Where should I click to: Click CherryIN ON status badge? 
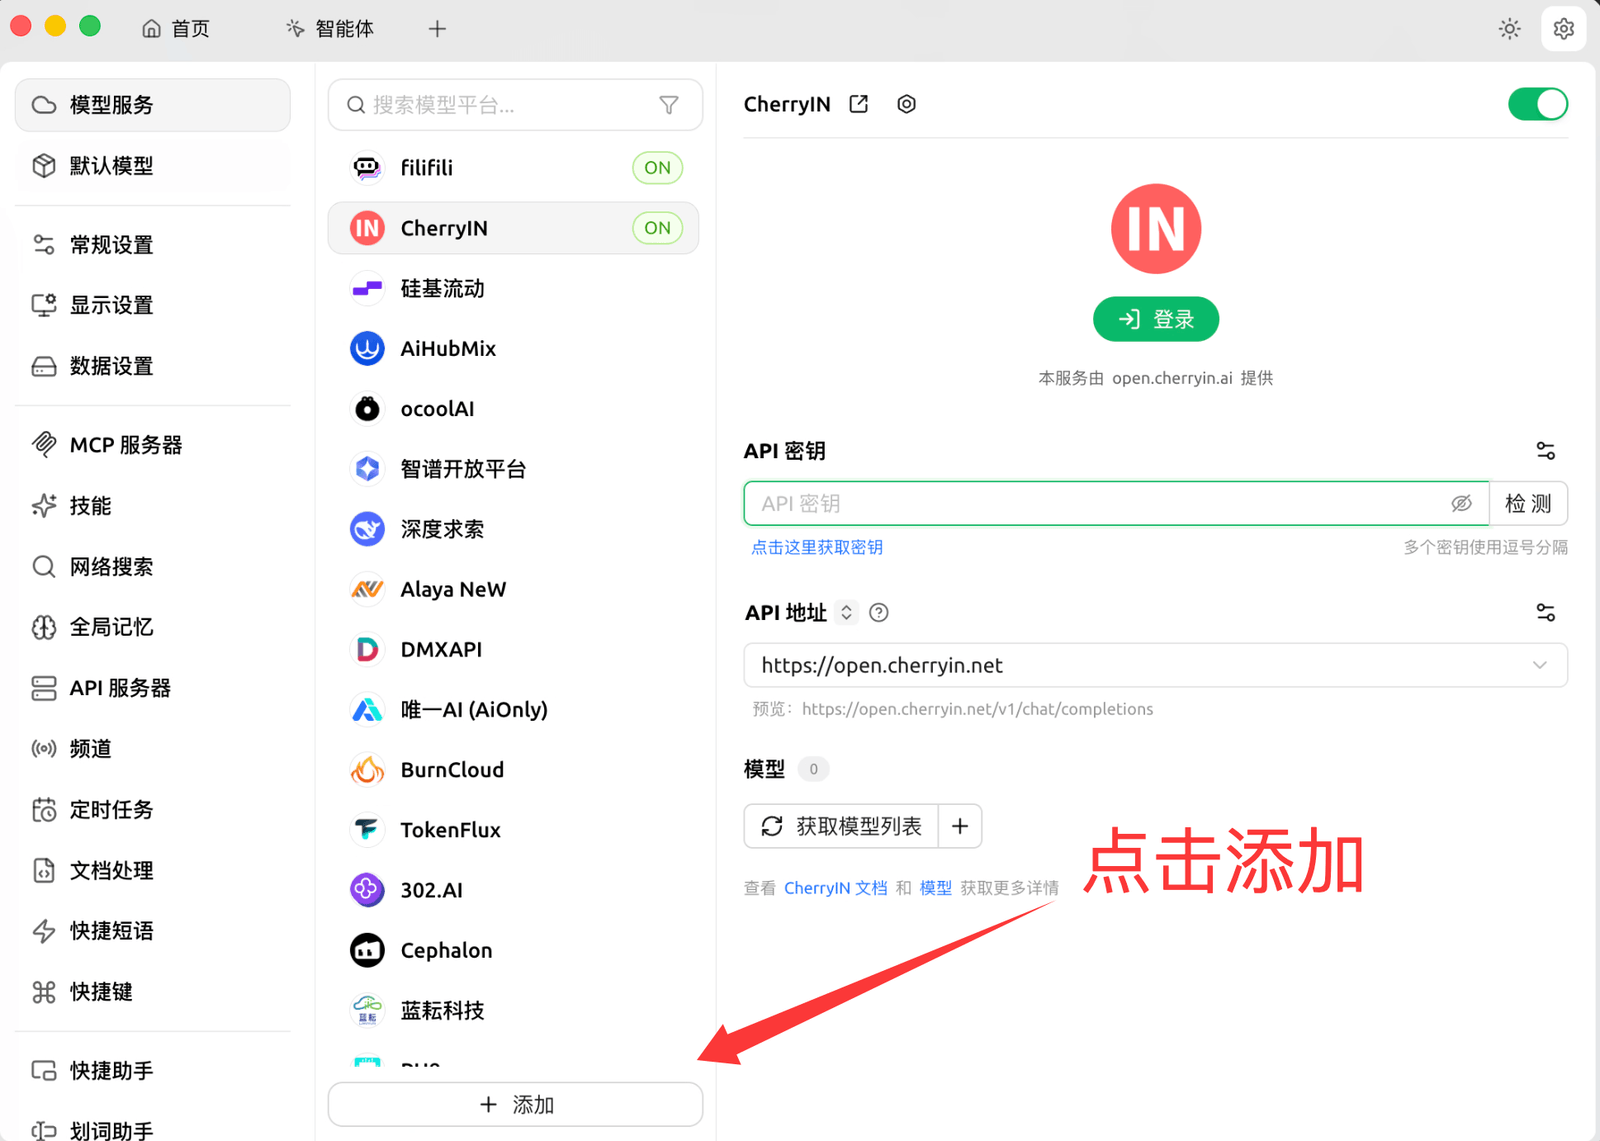tap(657, 228)
